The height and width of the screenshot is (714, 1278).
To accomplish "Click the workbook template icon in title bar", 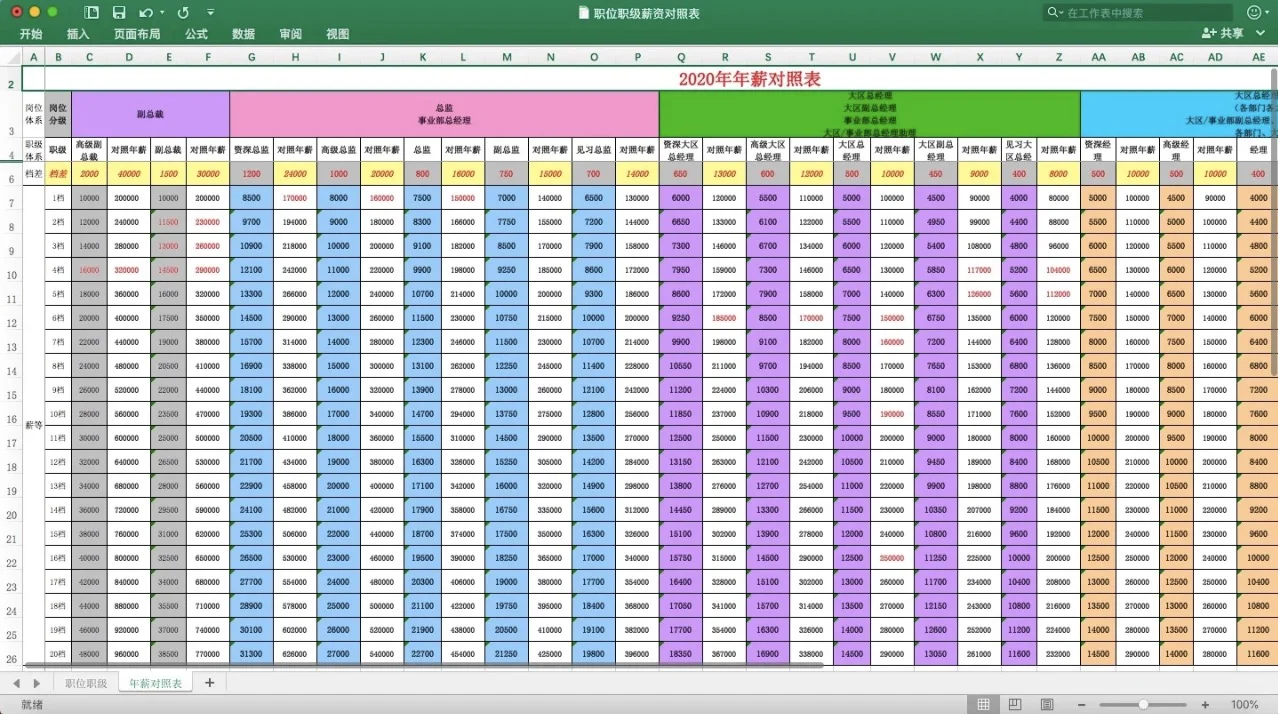I will 92,13.
